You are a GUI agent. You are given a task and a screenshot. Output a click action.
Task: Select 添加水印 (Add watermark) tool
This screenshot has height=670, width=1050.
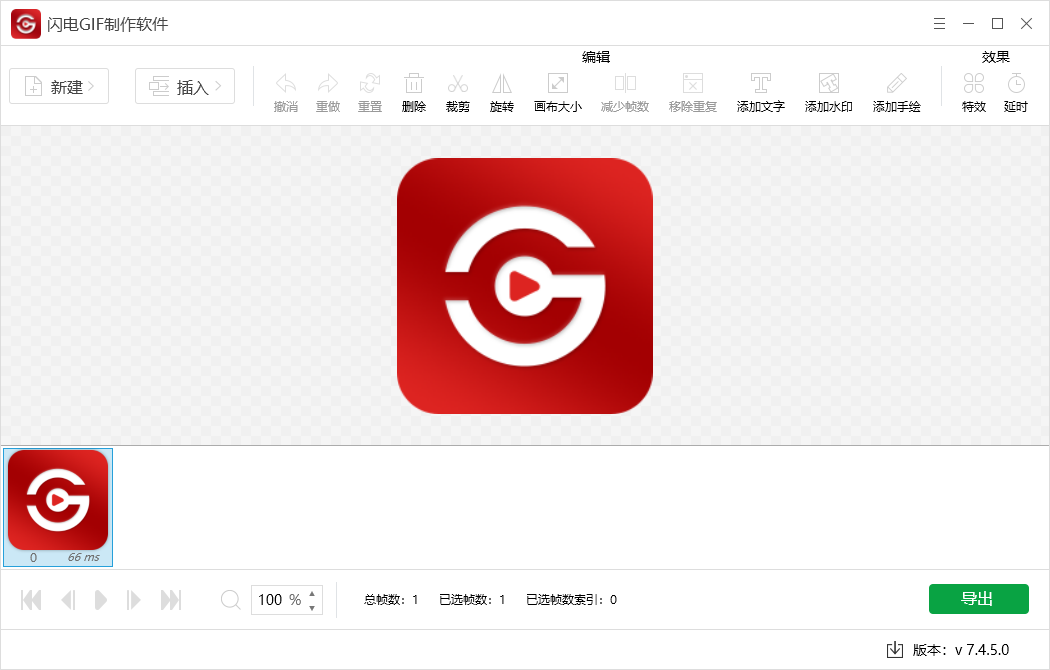[829, 92]
